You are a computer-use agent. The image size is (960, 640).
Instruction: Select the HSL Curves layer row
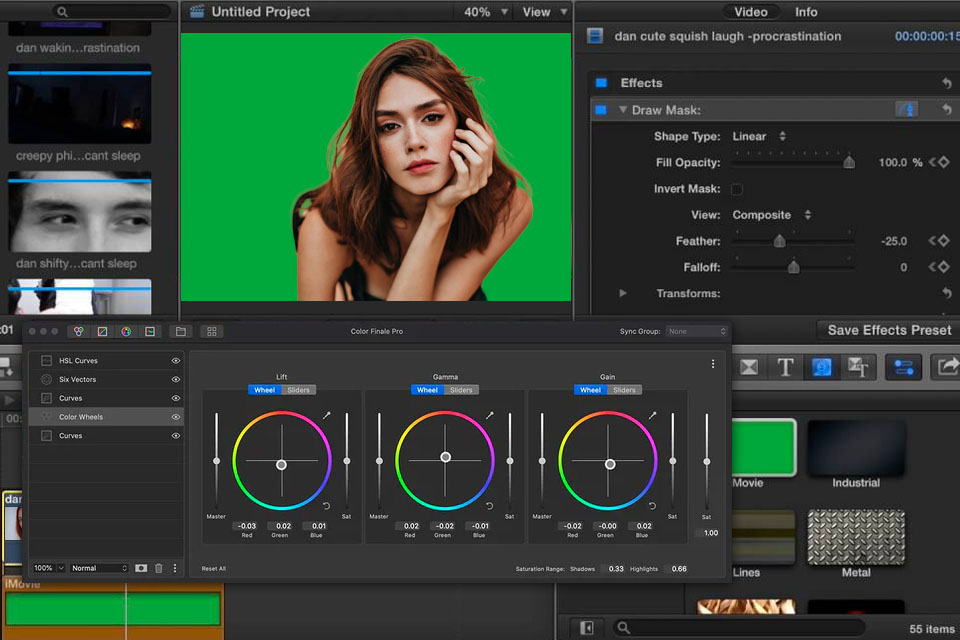(107, 361)
